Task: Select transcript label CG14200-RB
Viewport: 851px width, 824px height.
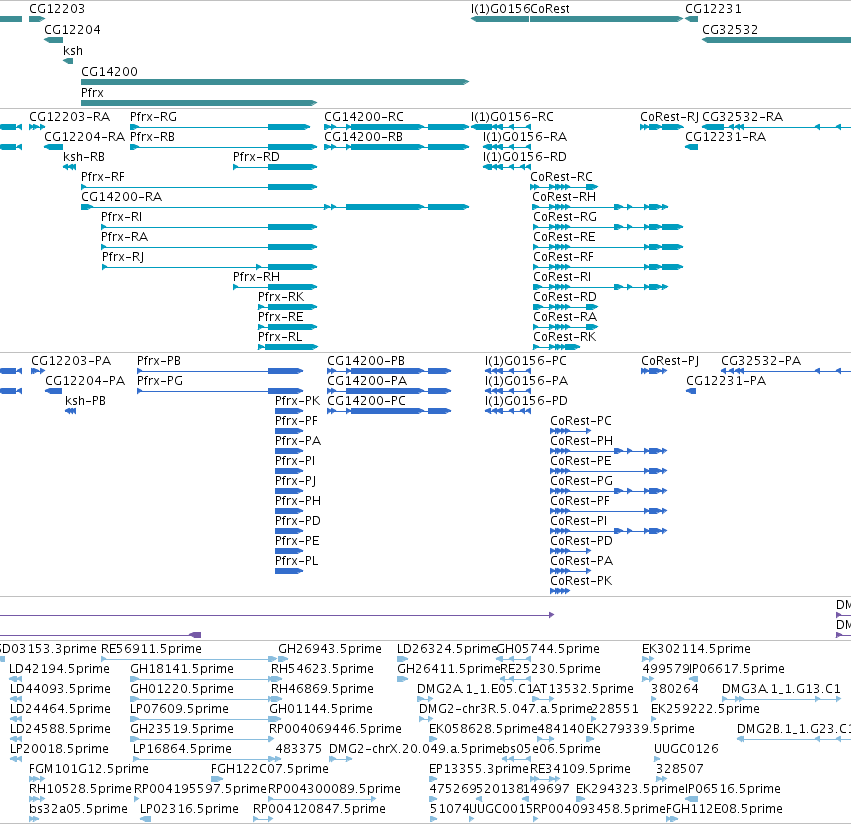Action: coord(363,137)
